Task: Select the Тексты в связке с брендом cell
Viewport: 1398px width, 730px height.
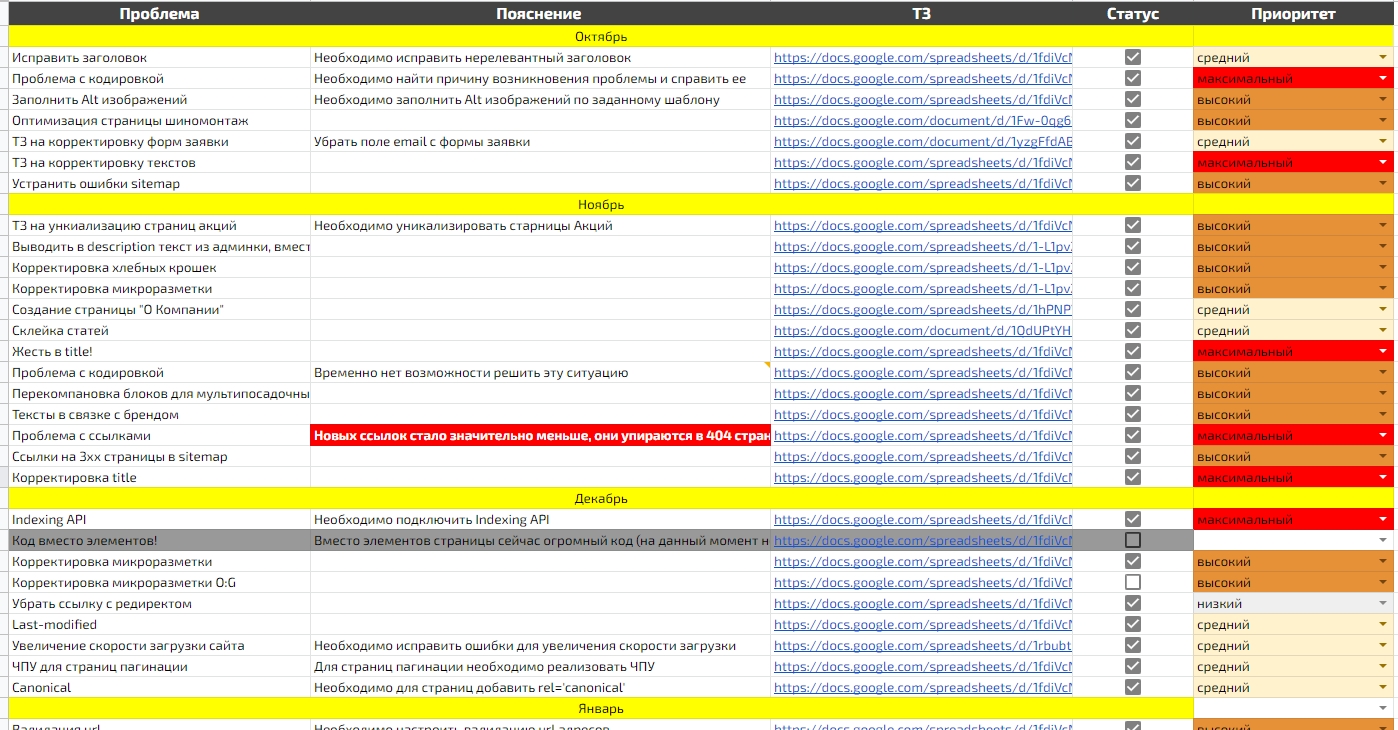Action: pyautogui.click(x=159, y=415)
